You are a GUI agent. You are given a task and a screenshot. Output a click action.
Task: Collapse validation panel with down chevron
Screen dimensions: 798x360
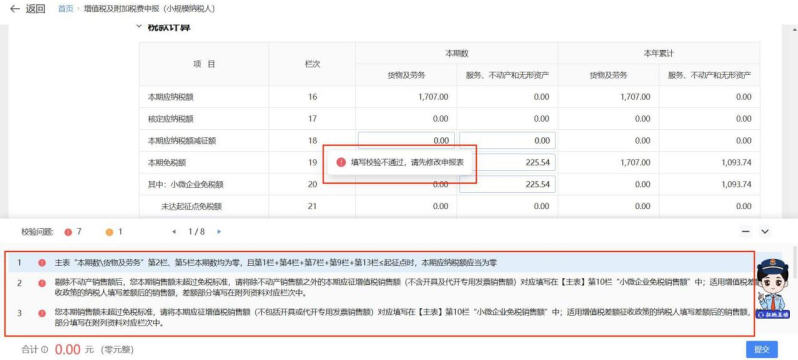(x=764, y=232)
